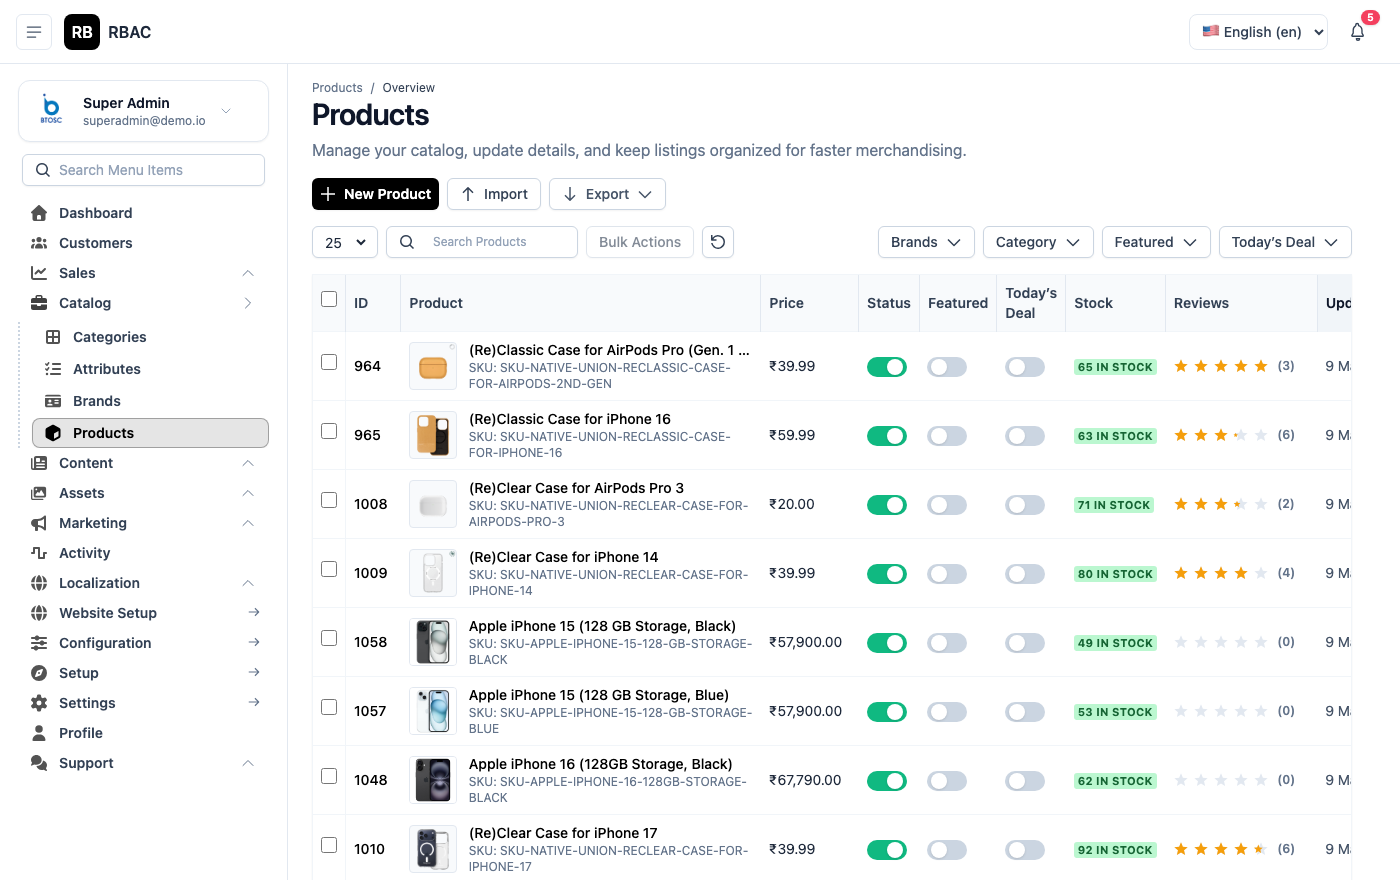1400x880 pixels.
Task: Click the Setup compass icon
Action: (x=39, y=673)
